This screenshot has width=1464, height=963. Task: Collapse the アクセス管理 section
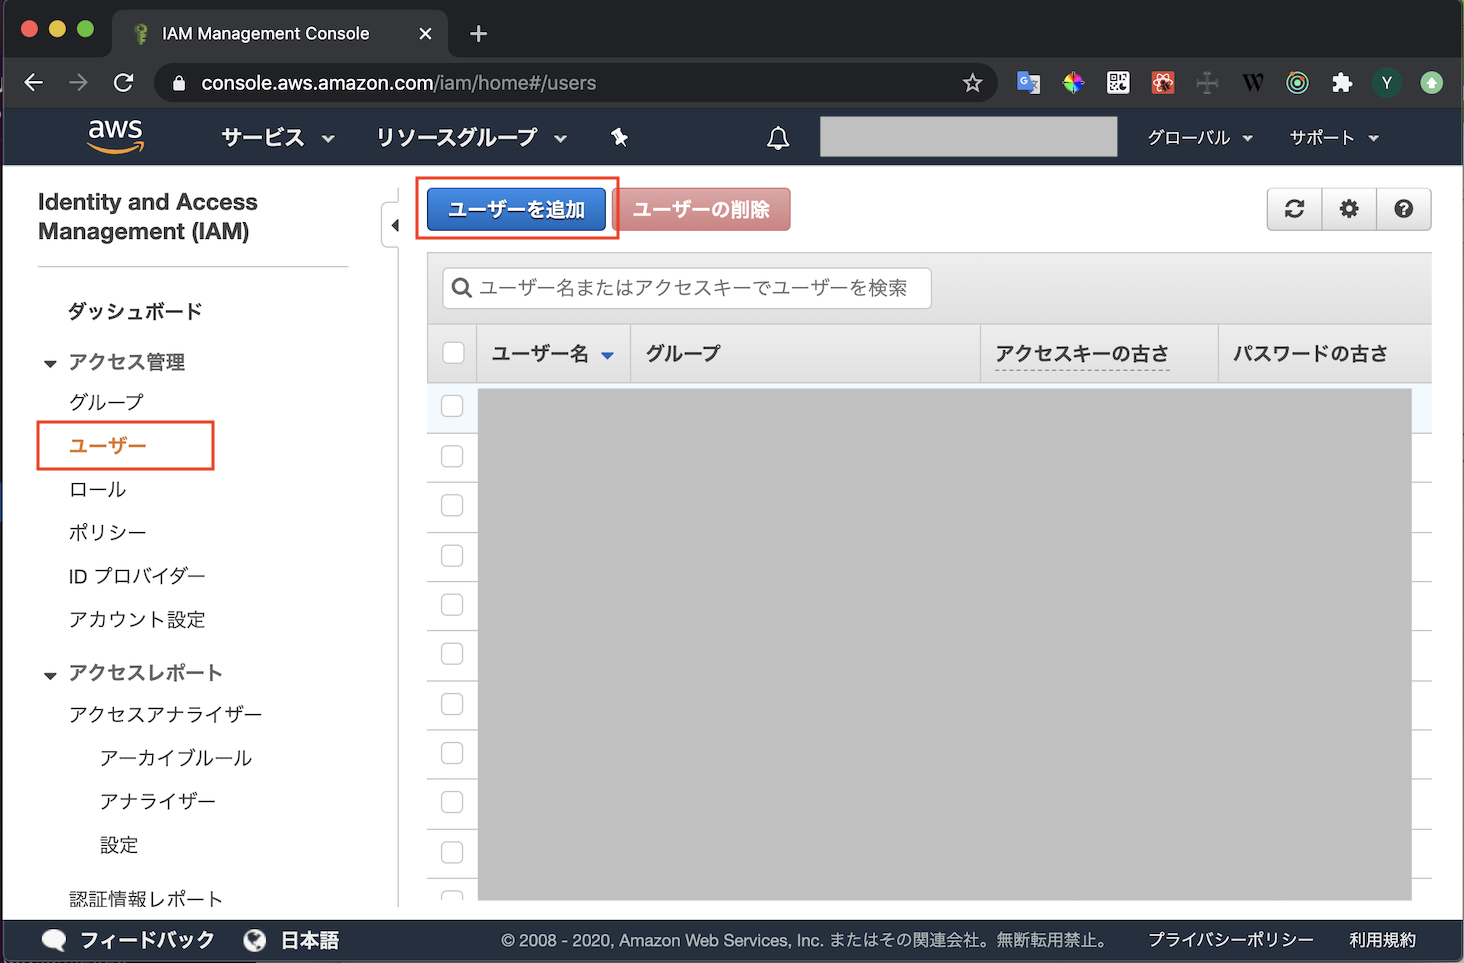[x=50, y=363]
